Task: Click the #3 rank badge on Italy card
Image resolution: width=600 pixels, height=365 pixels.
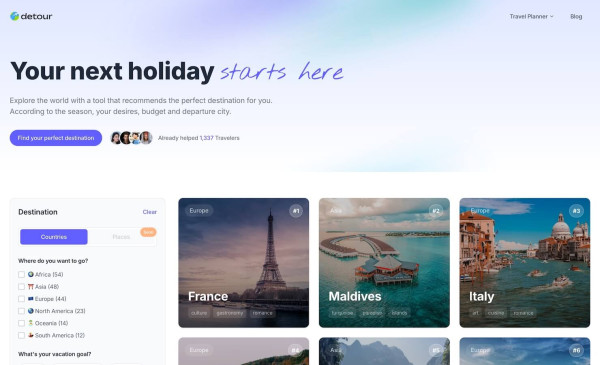Action: pyautogui.click(x=576, y=211)
